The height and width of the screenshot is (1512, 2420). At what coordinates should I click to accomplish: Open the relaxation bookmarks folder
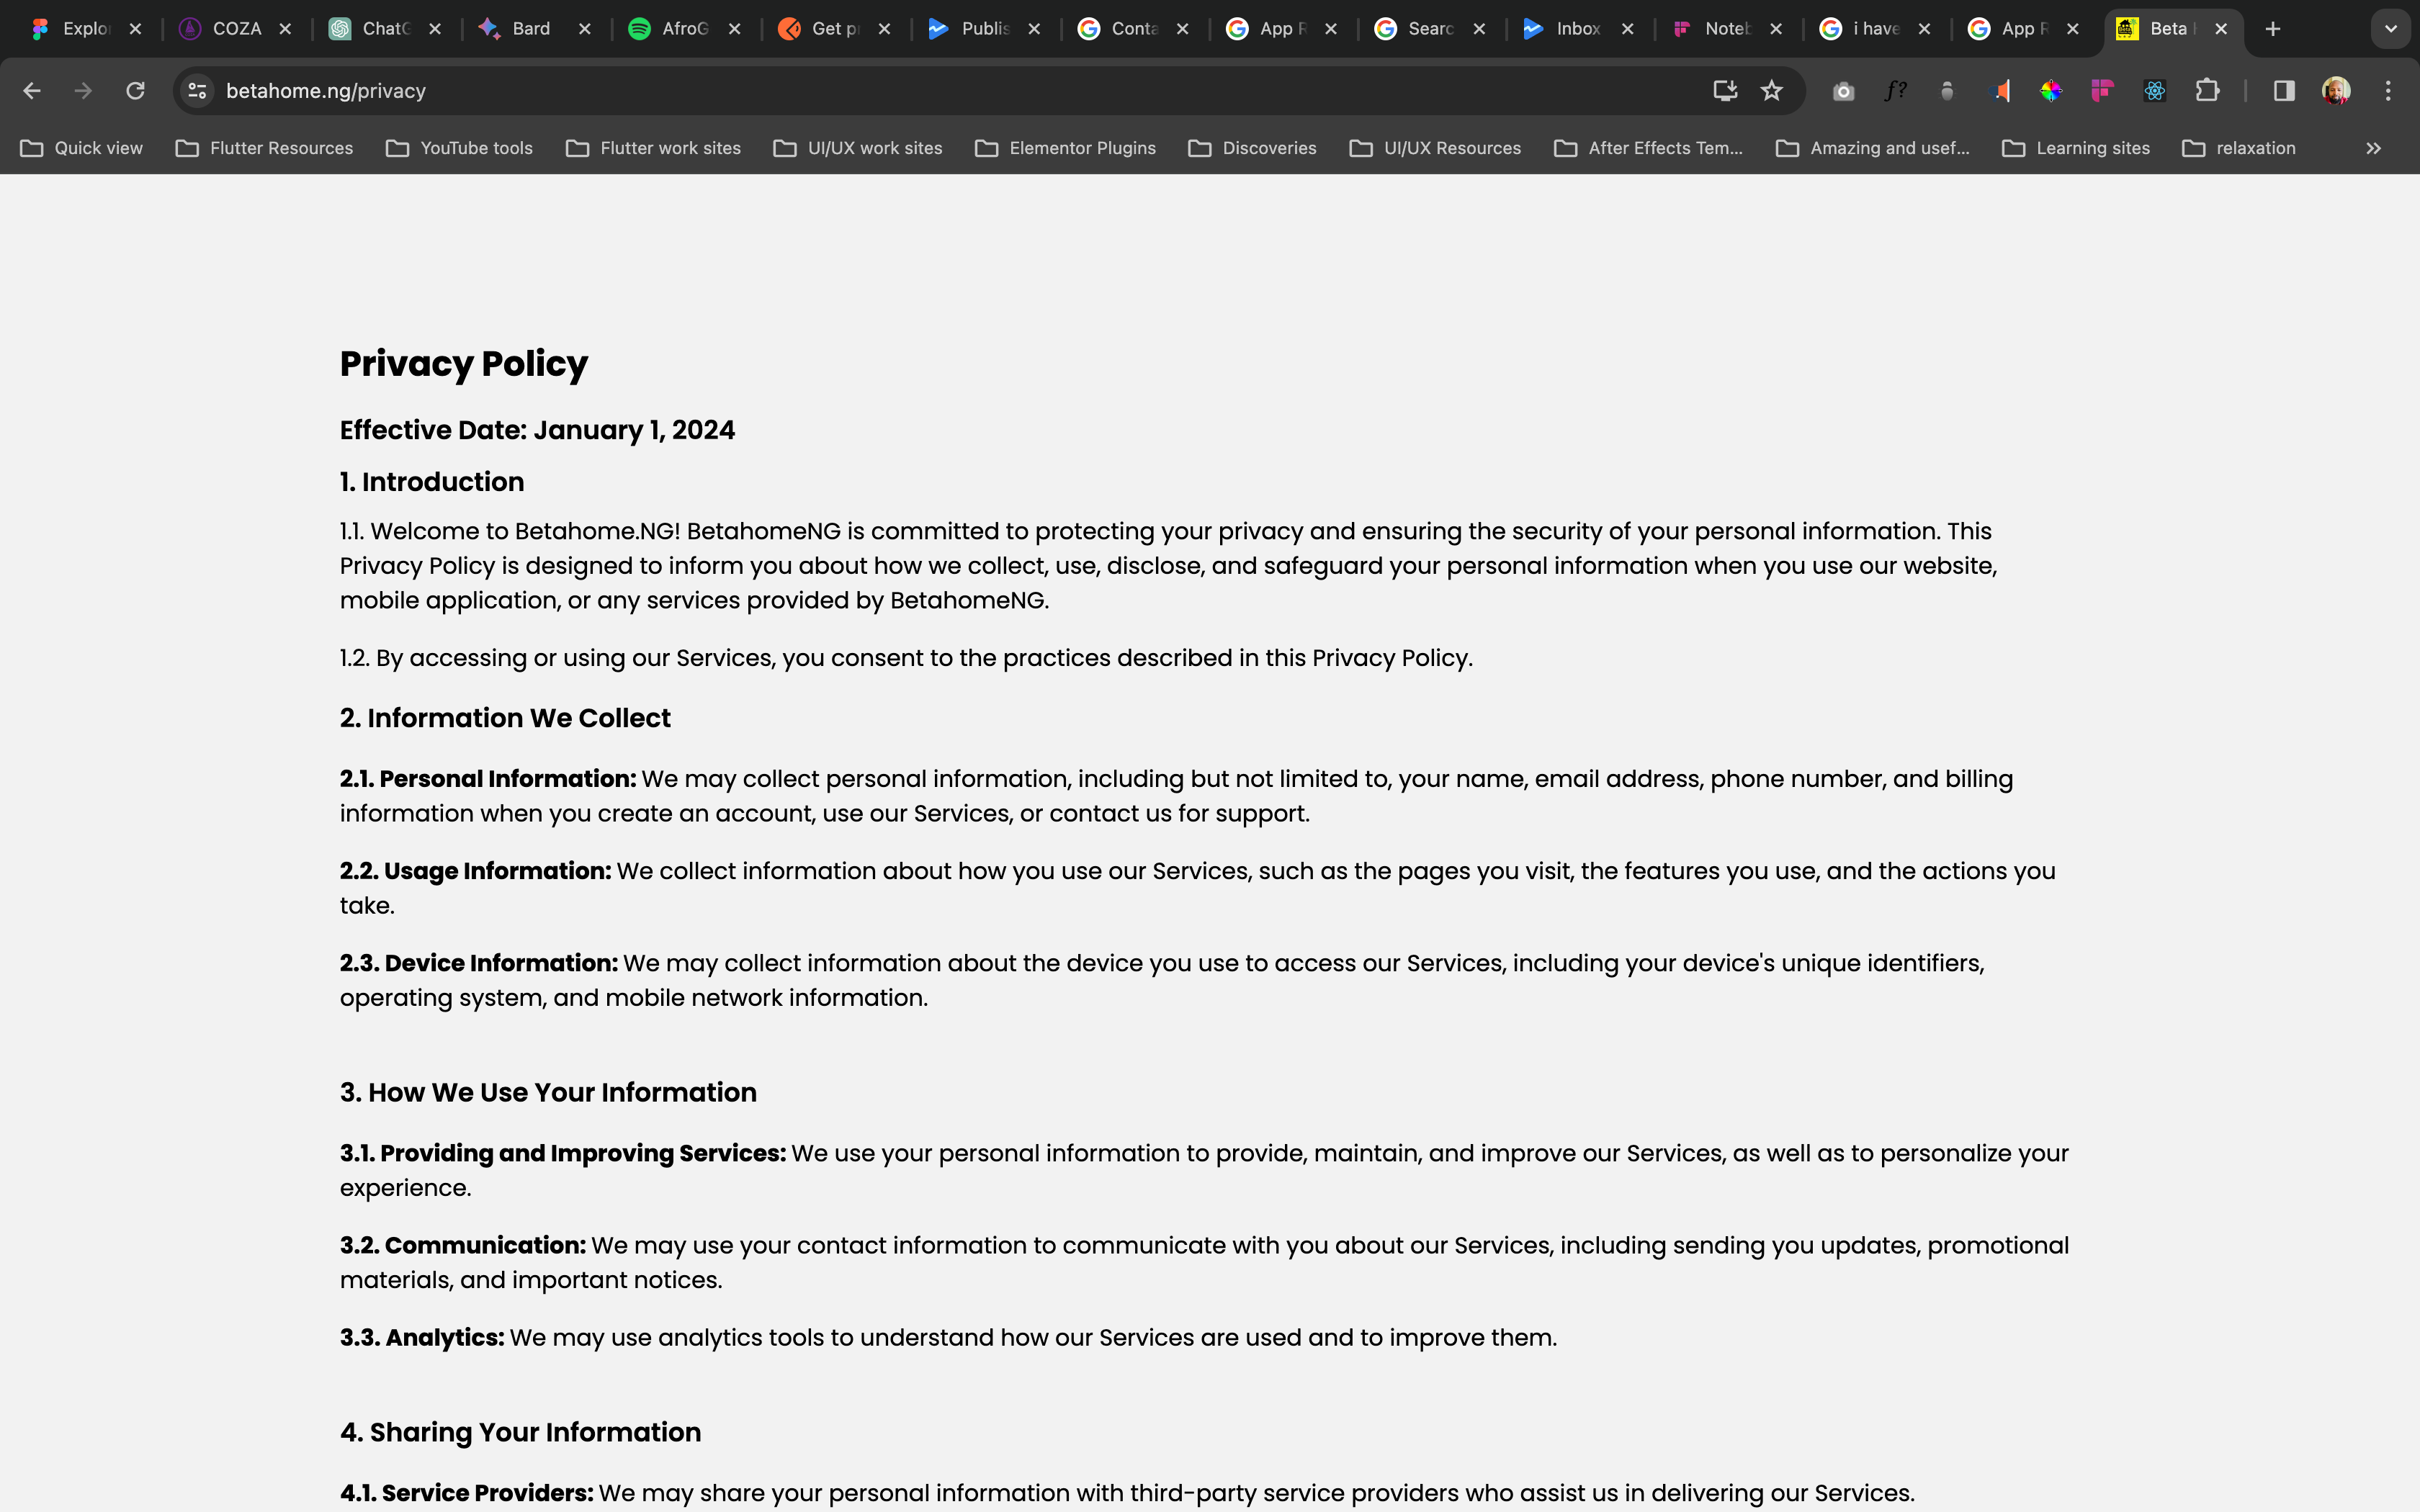pyautogui.click(x=2240, y=148)
